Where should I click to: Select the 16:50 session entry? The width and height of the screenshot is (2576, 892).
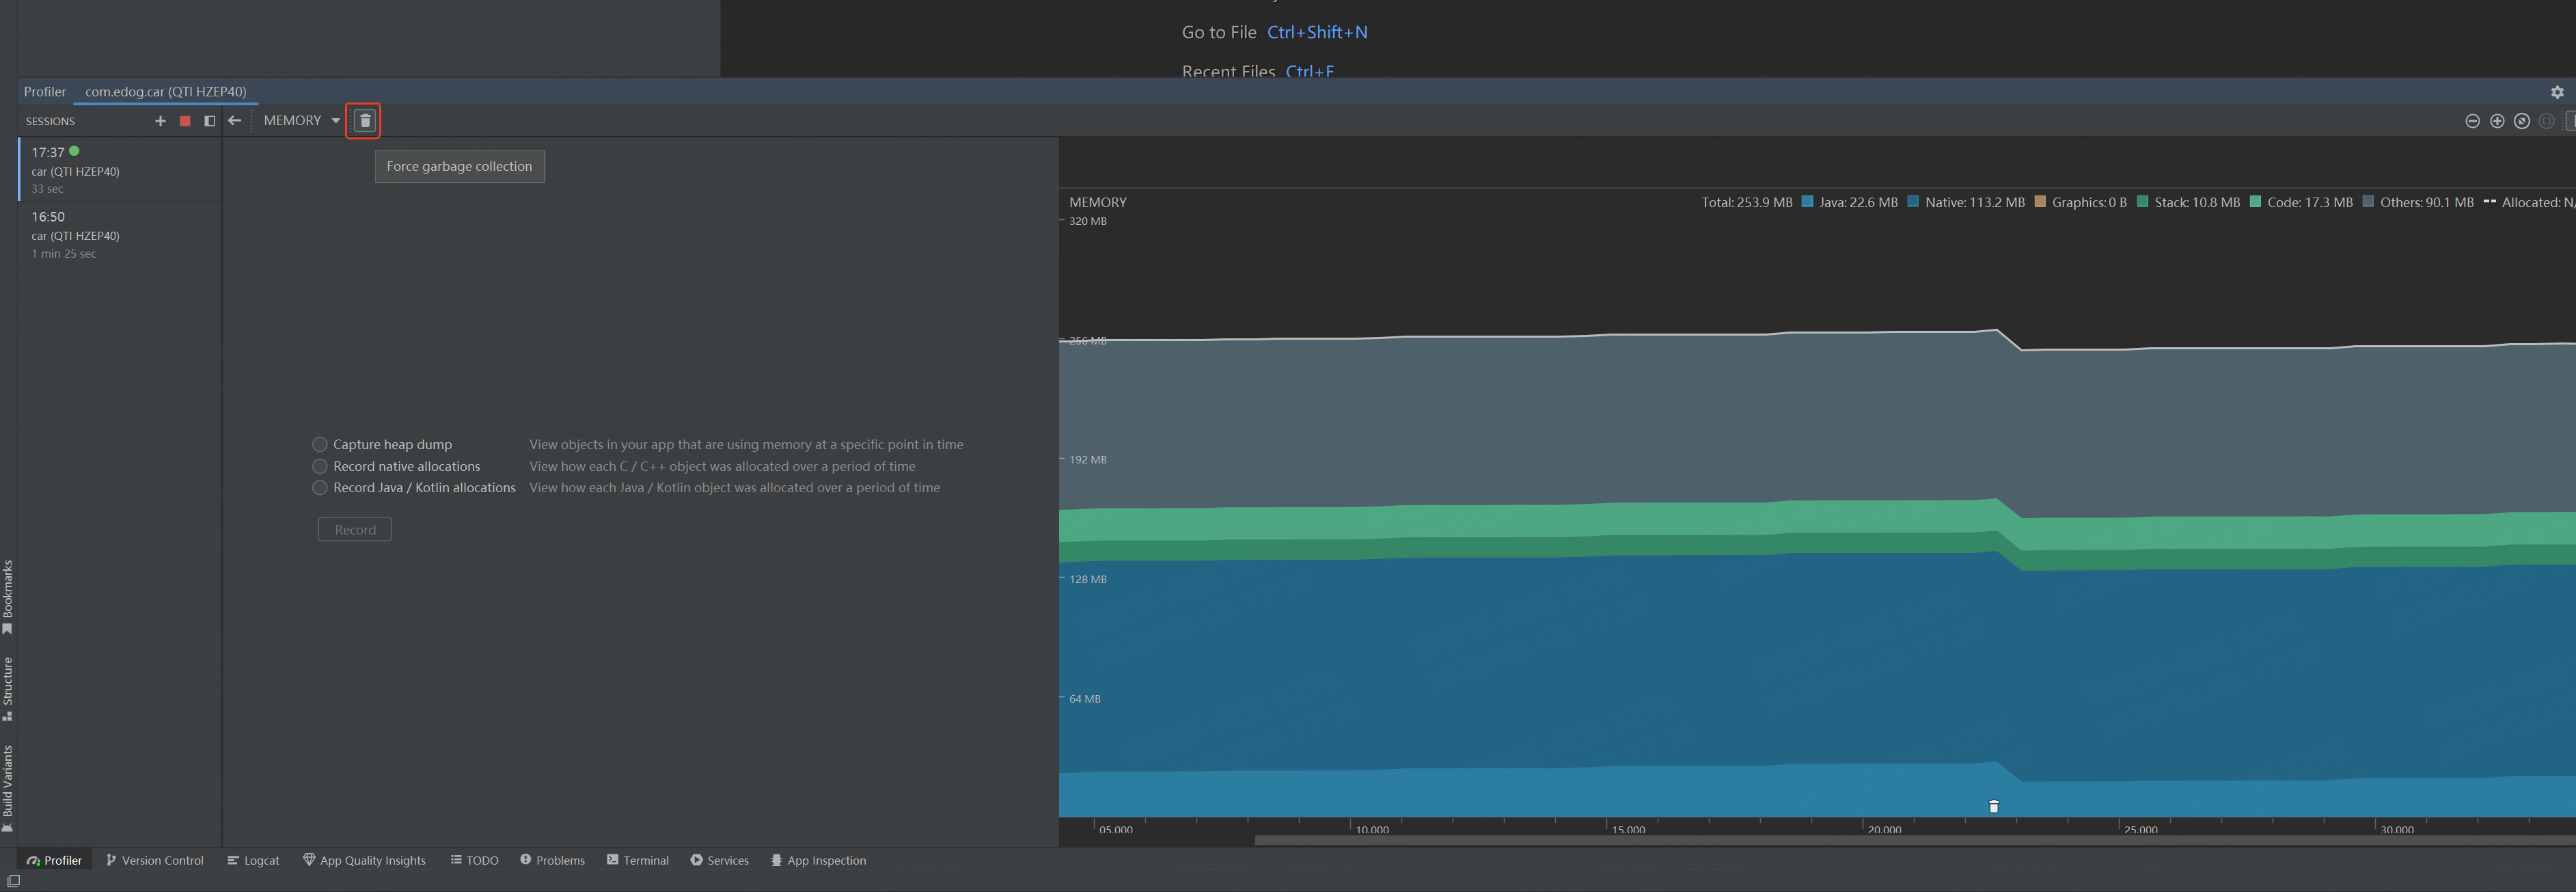tap(120, 234)
